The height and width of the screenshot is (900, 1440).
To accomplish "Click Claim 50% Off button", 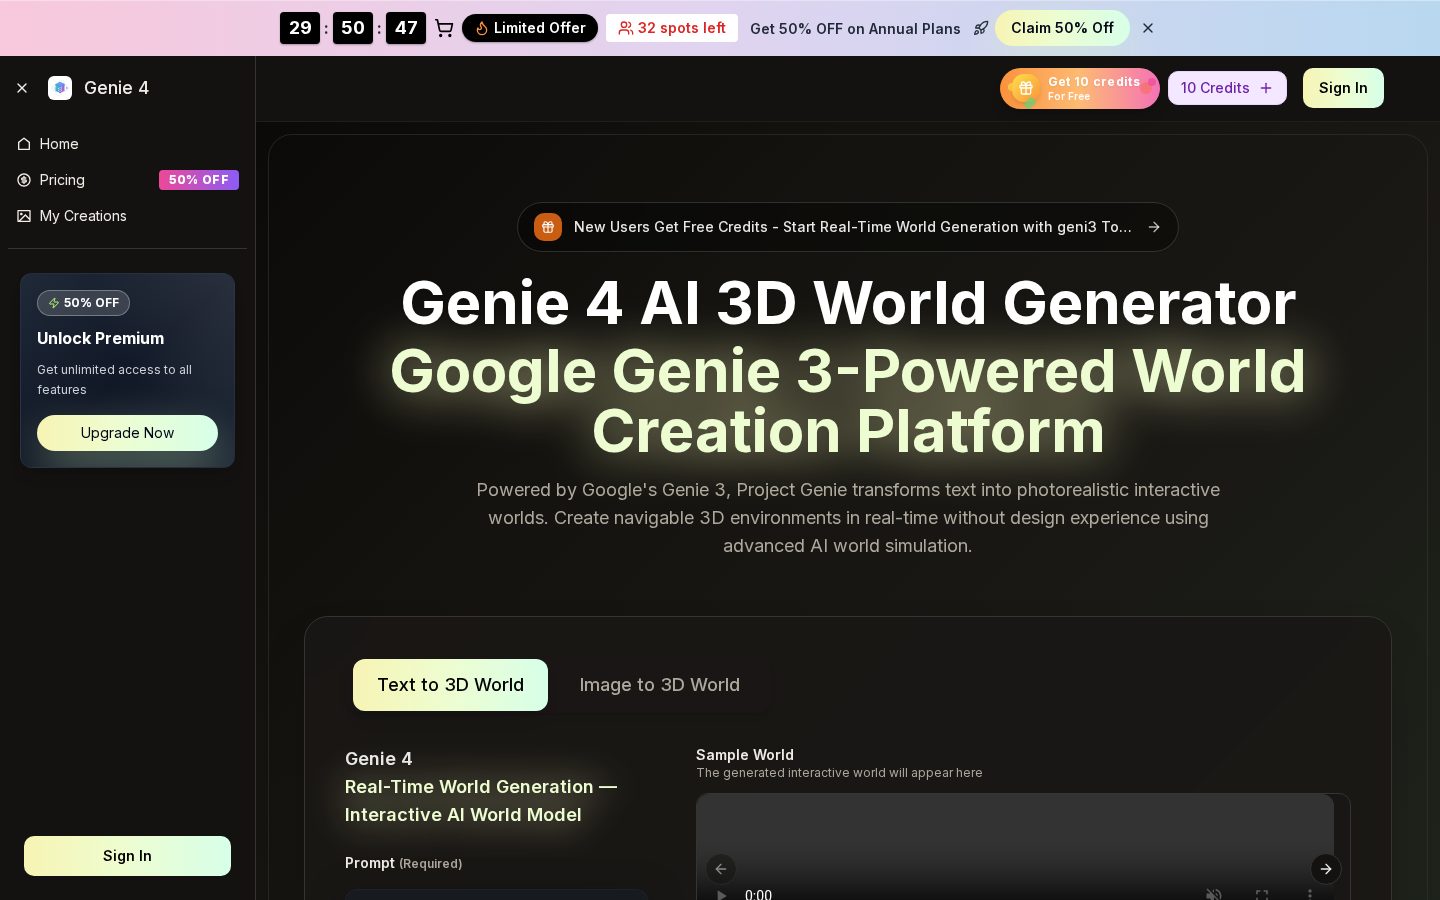I will [x=1062, y=28].
